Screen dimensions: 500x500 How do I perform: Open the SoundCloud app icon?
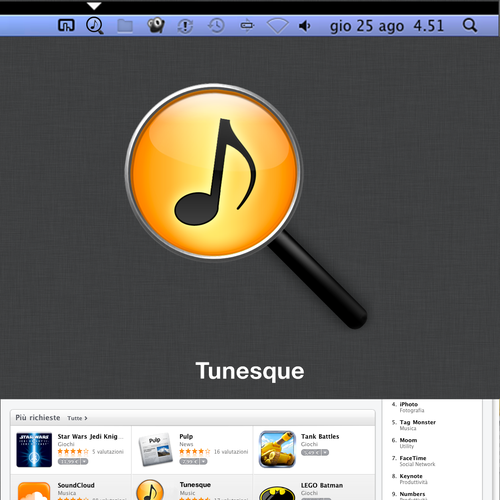click(34, 491)
